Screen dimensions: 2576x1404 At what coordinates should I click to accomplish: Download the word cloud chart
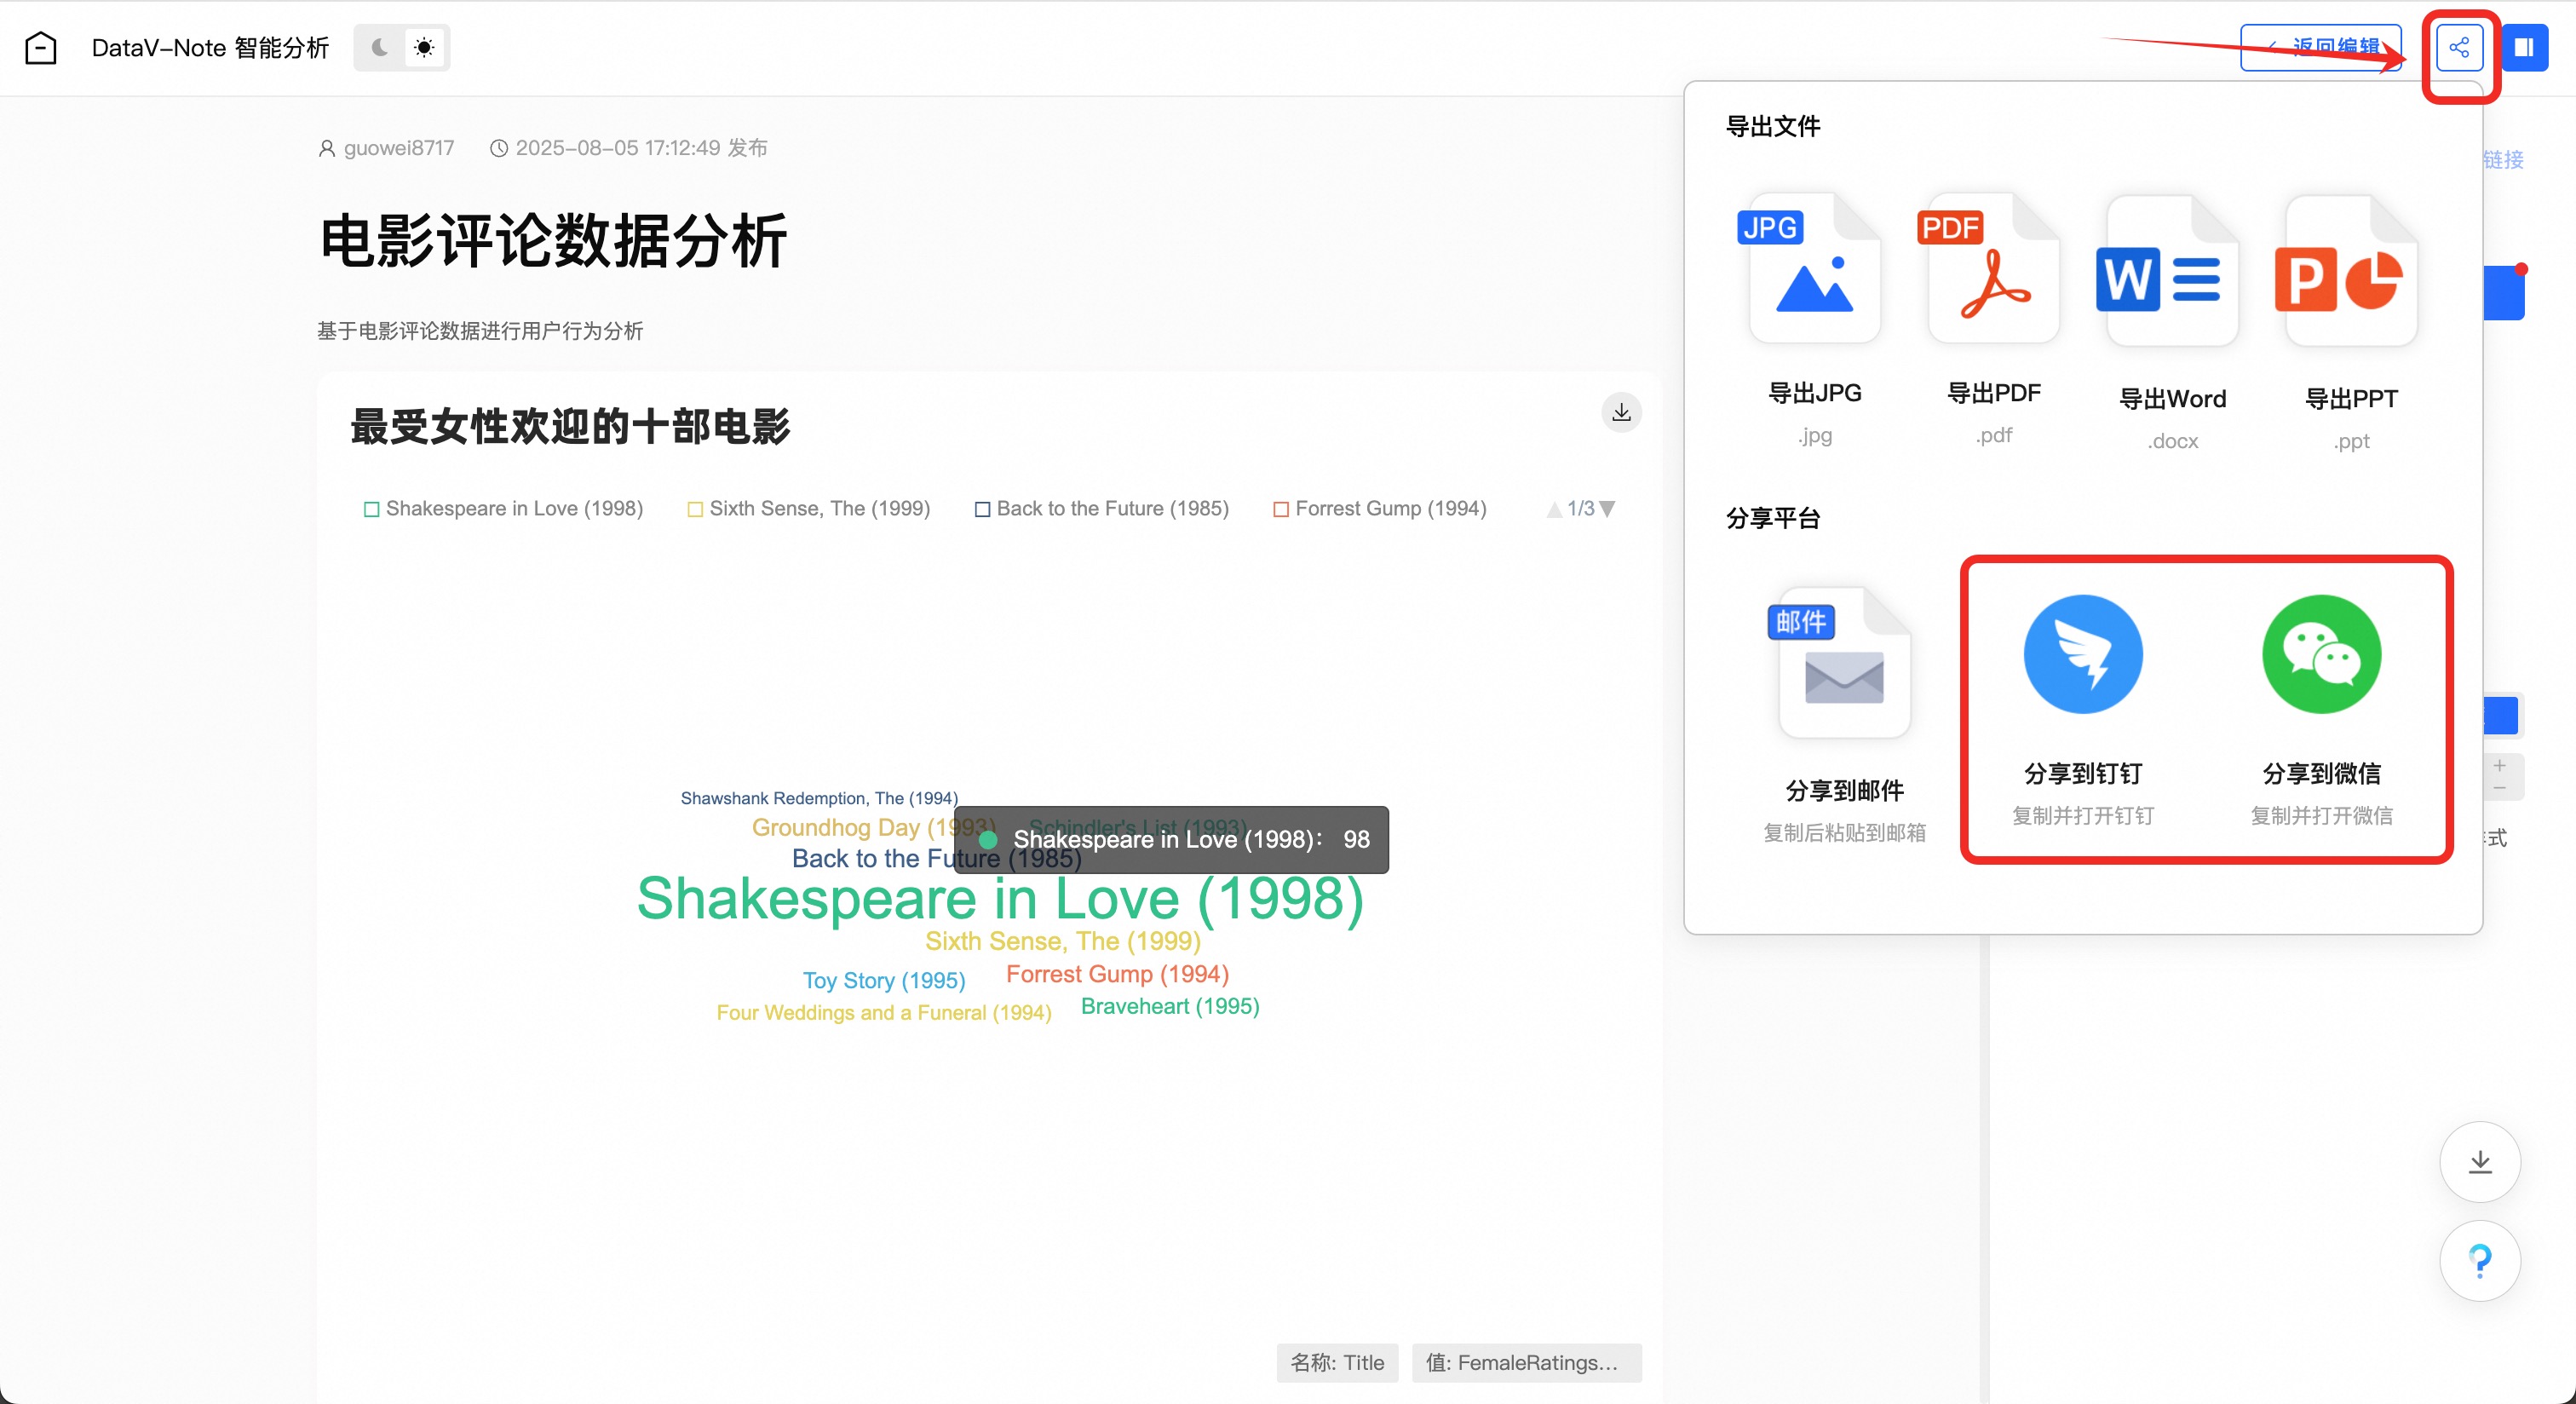[x=1621, y=412]
